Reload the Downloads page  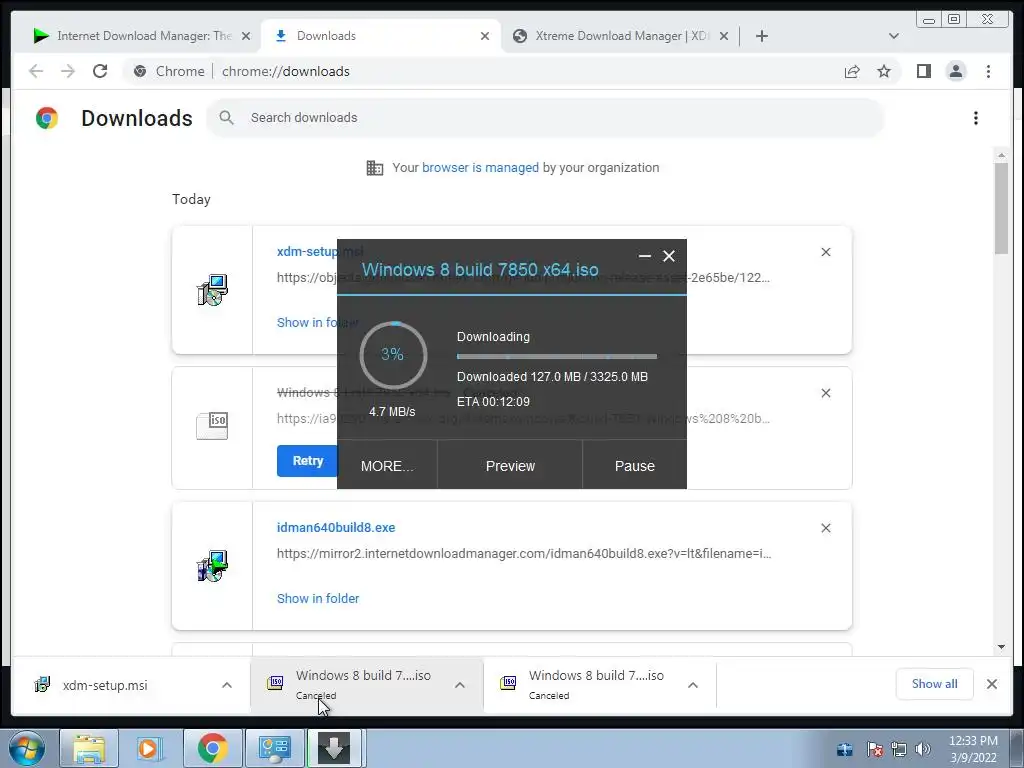tap(100, 71)
